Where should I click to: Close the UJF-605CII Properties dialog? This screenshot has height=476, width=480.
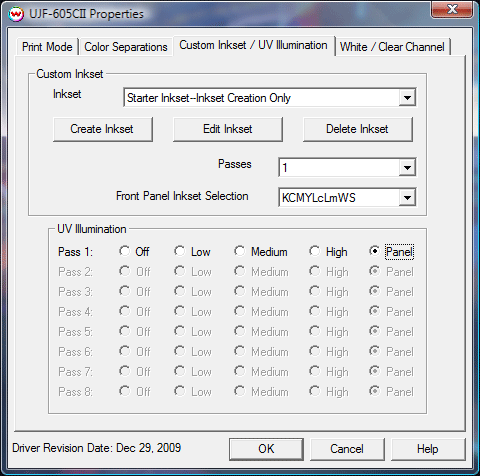point(452,9)
